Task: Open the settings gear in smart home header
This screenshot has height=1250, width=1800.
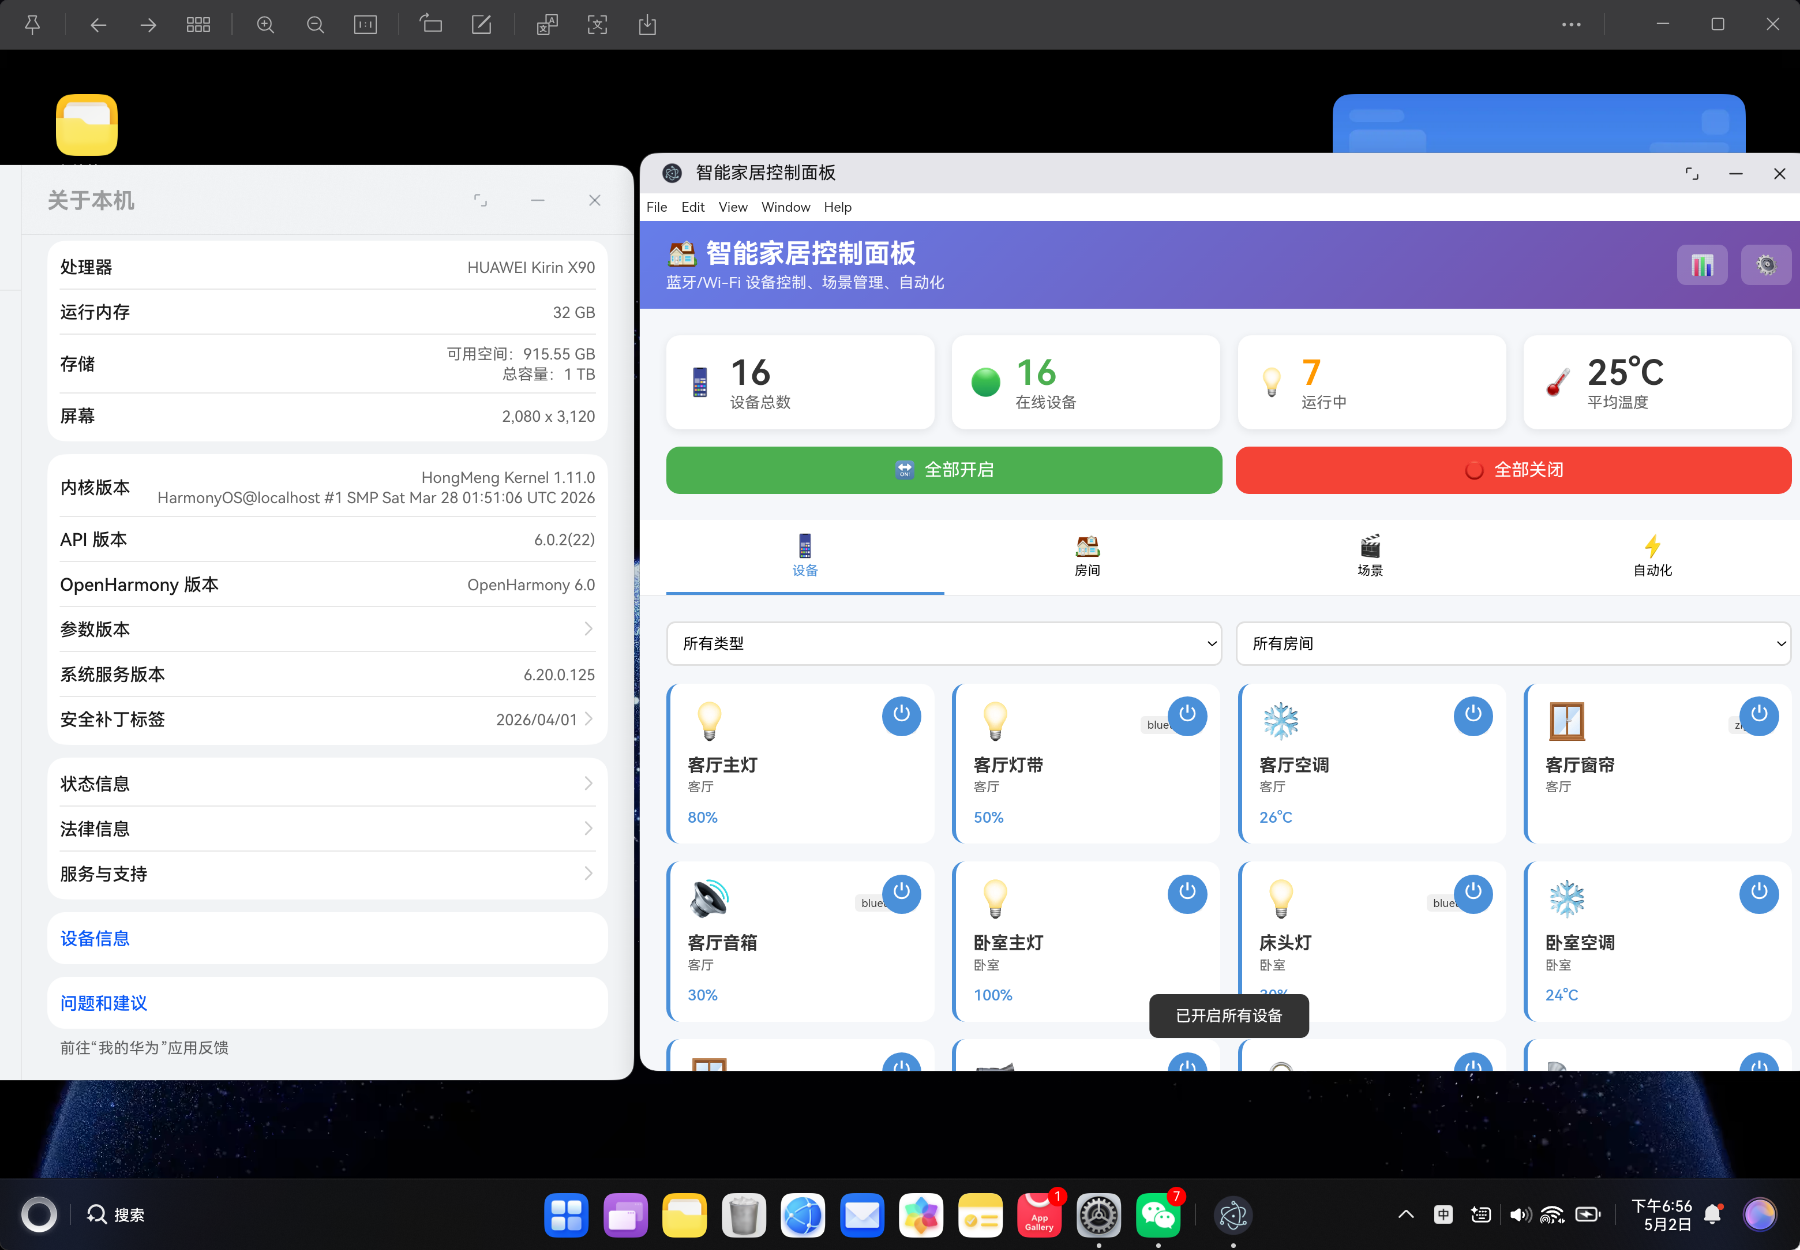Action: 1766,265
